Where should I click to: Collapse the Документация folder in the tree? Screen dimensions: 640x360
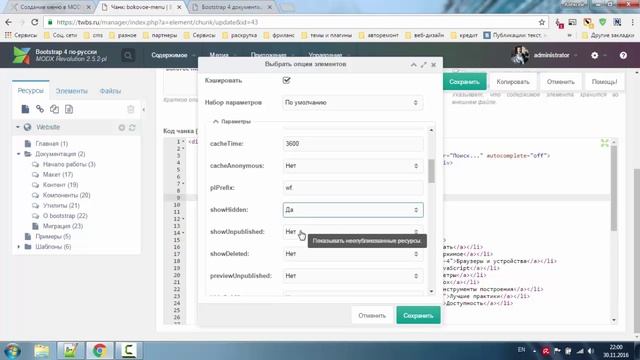point(18,154)
